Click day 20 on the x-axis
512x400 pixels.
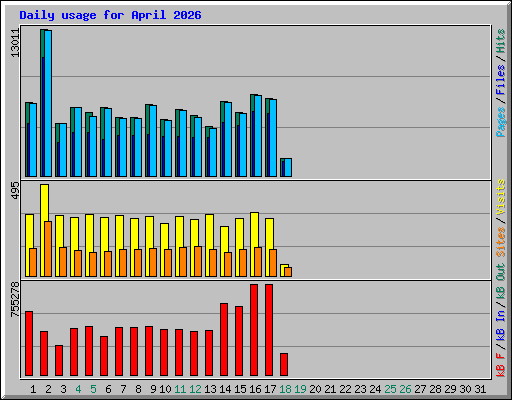coord(315,389)
